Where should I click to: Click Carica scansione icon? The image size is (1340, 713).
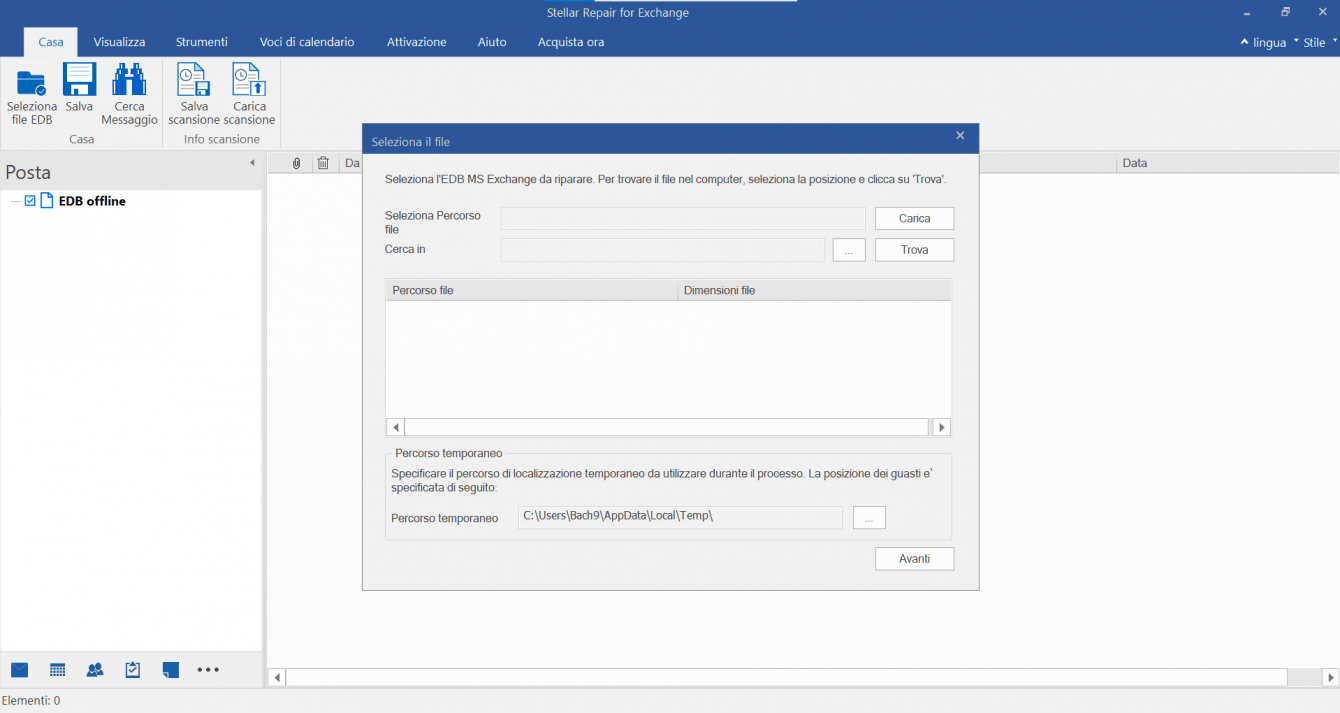point(249,80)
